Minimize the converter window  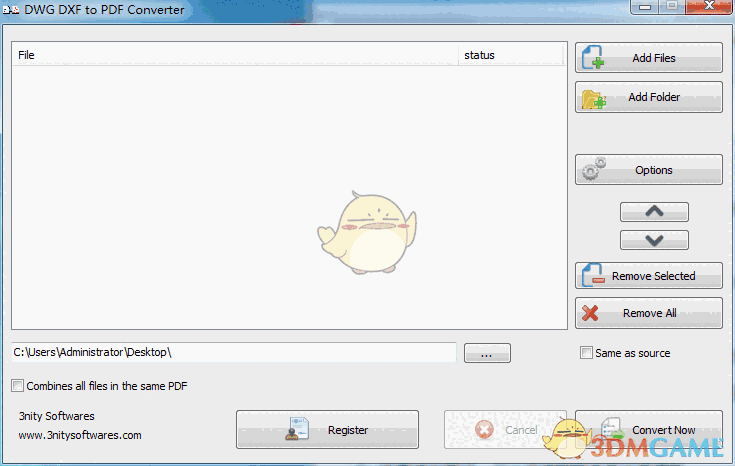coord(645,7)
